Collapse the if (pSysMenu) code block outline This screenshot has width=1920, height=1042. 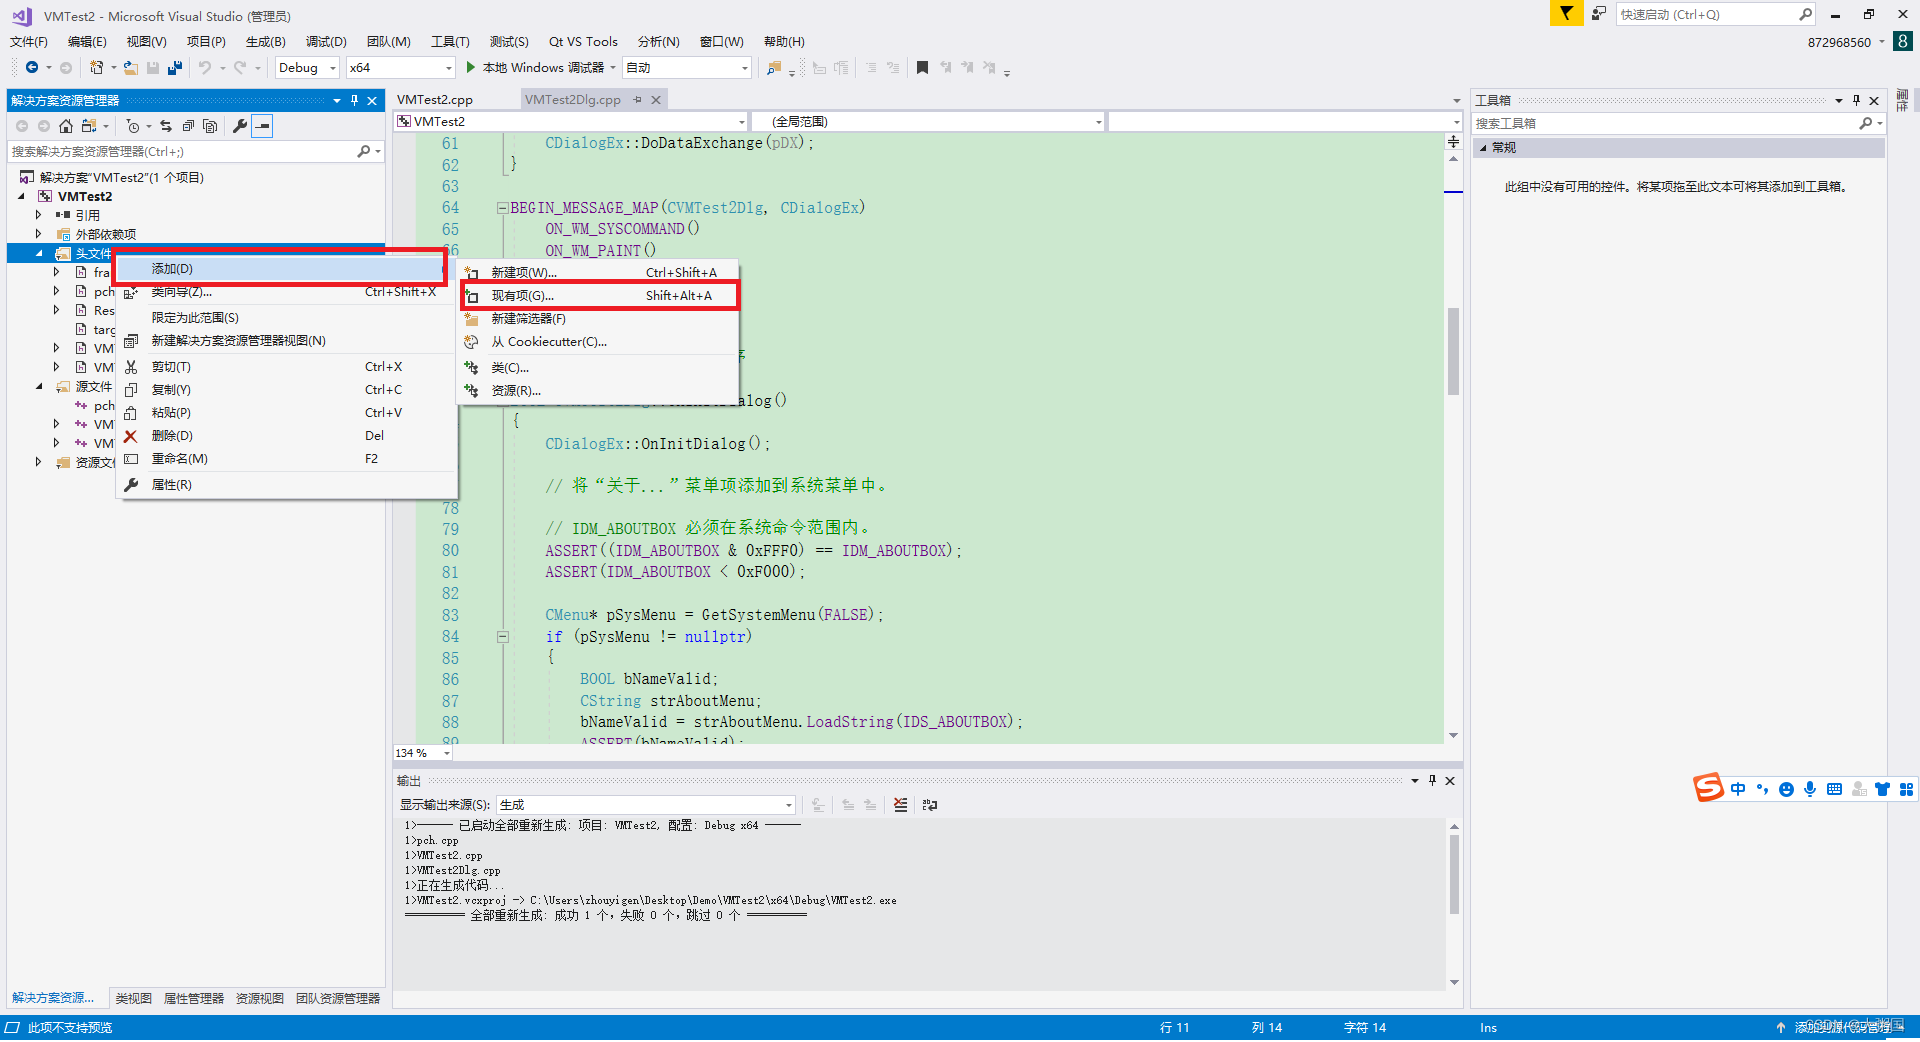click(502, 637)
